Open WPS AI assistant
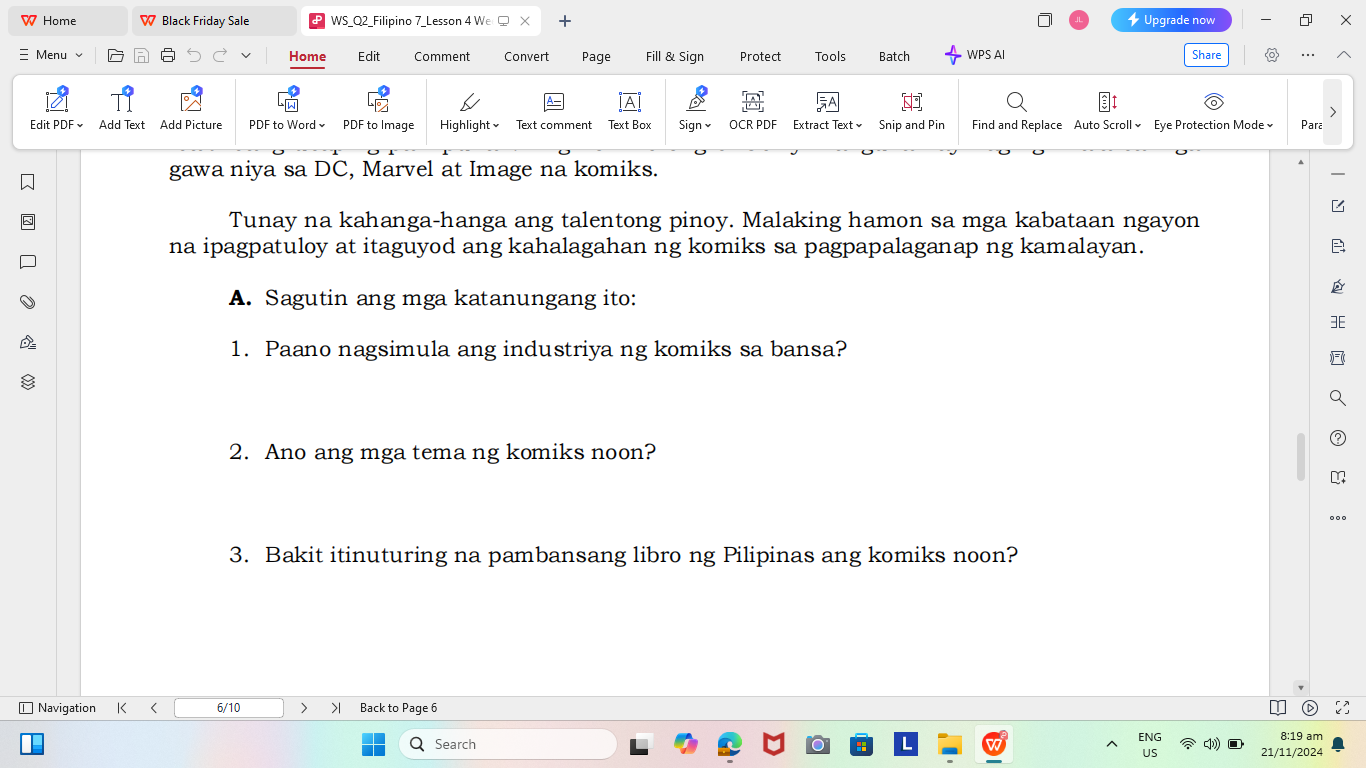Viewport: 1366px width, 768px height. click(x=975, y=55)
